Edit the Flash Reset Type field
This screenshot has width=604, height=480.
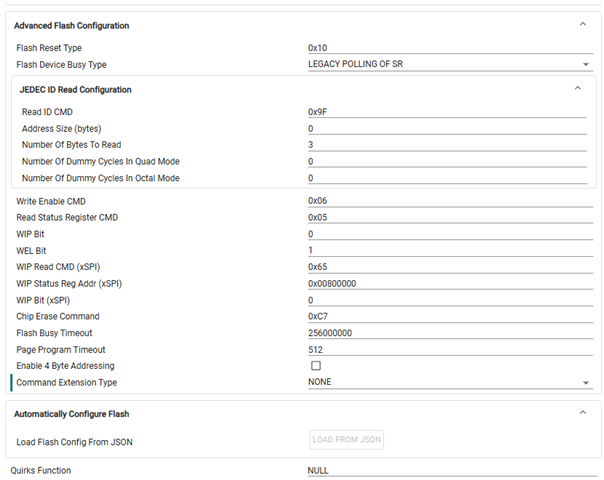pyautogui.click(x=450, y=48)
